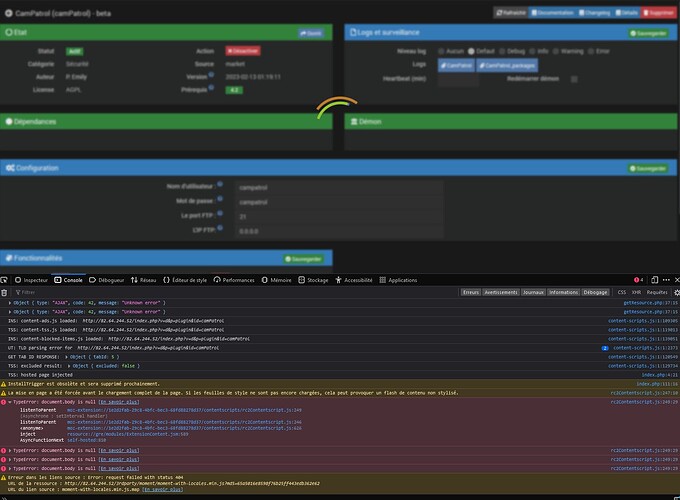Save Logs et surveillance with Sauvegarder
Image resolution: width=680 pixels, height=500 pixels.
tap(648, 33)
